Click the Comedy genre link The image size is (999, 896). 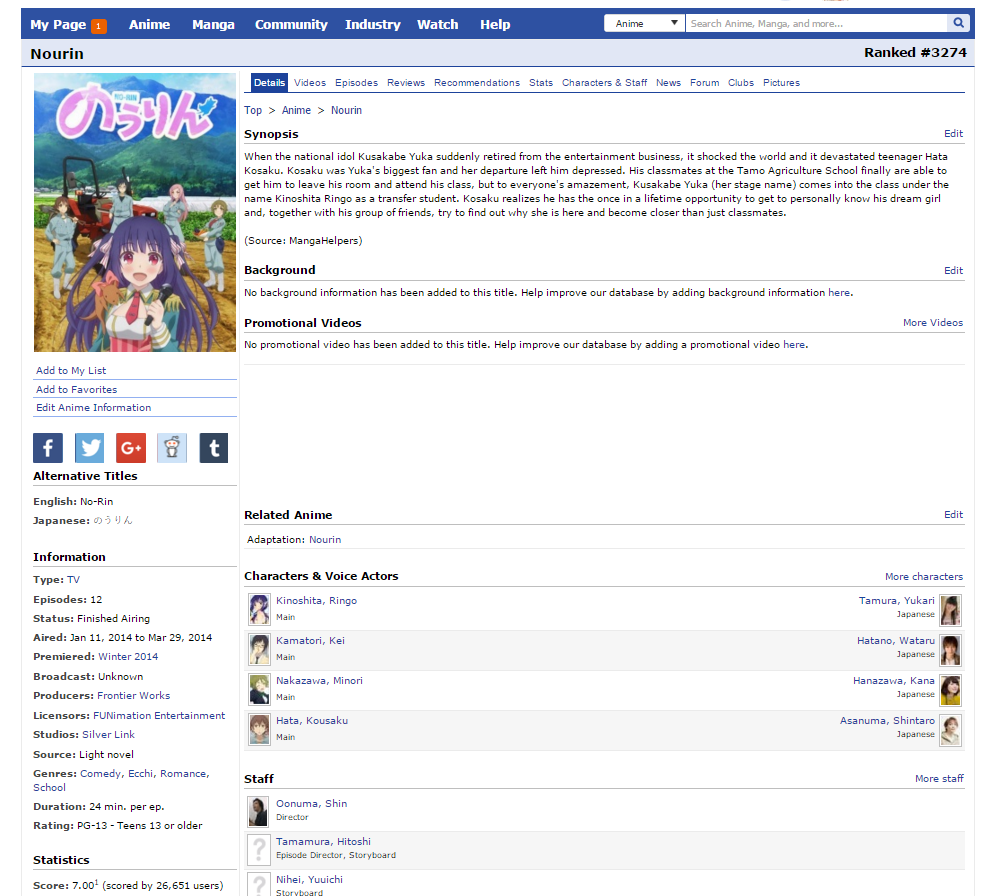point(101,774)
